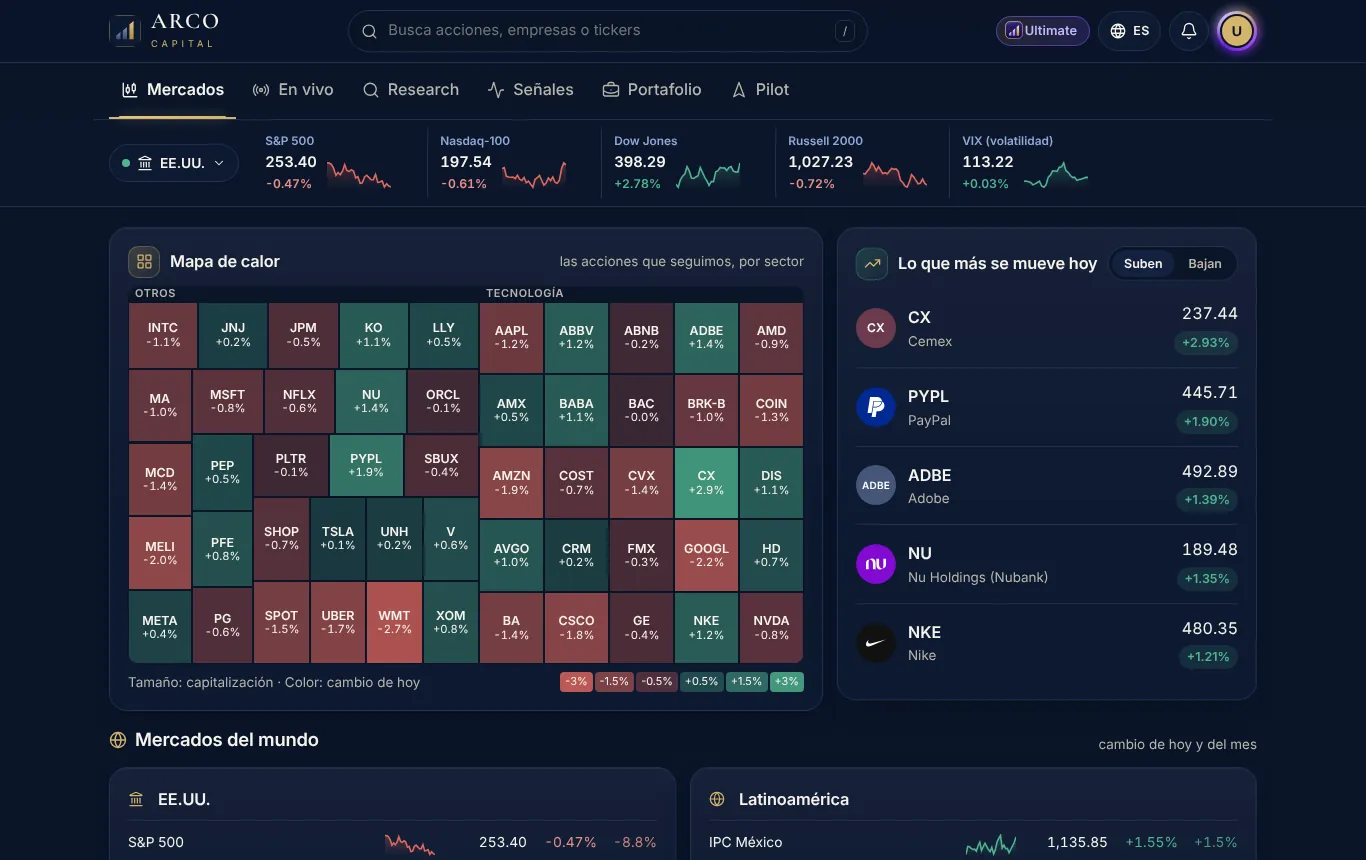Image resolution: width=1366 pixels, height=860 pixels.
Task: Click the trending arrow movers icon
Action: 872,264
